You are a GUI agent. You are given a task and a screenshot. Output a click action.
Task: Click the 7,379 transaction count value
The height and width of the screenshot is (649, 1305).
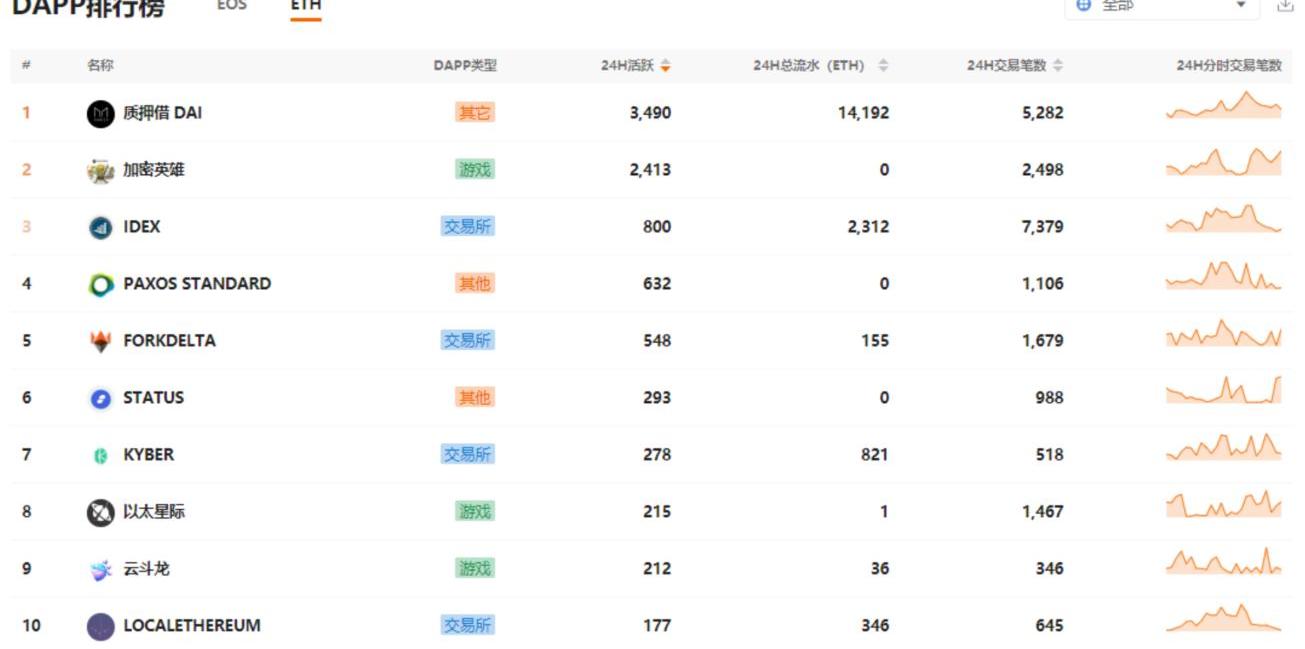click(1043, 227)
